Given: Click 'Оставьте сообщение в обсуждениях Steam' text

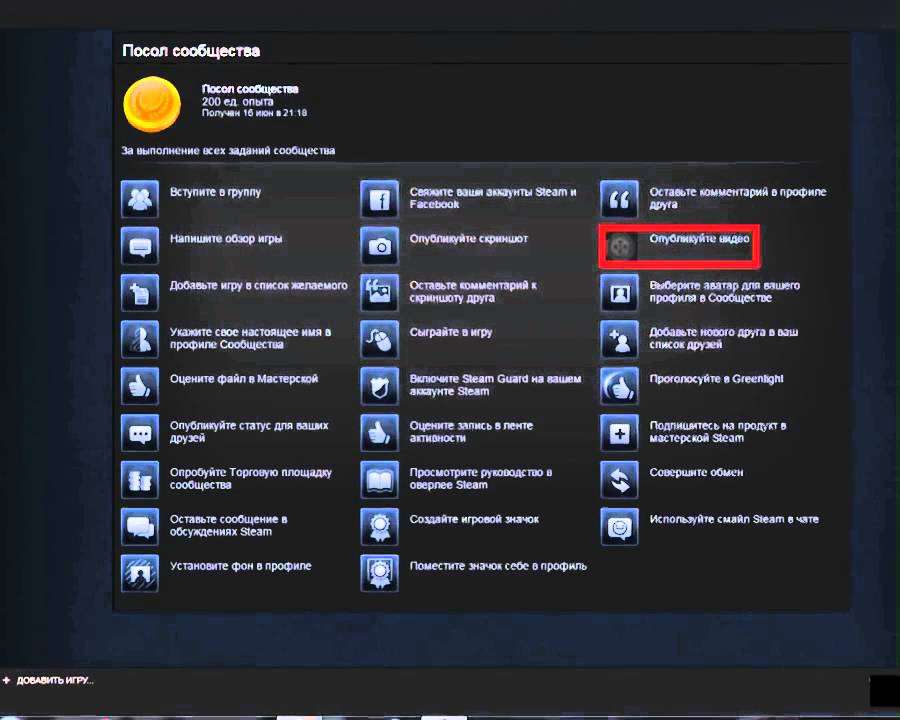Looking at the screenshot, I should (x=228, y=525).
